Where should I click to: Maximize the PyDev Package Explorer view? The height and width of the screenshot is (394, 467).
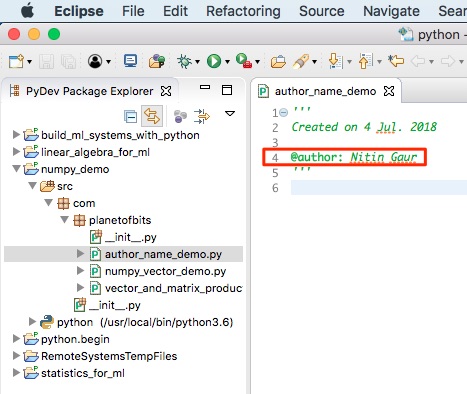227,90
